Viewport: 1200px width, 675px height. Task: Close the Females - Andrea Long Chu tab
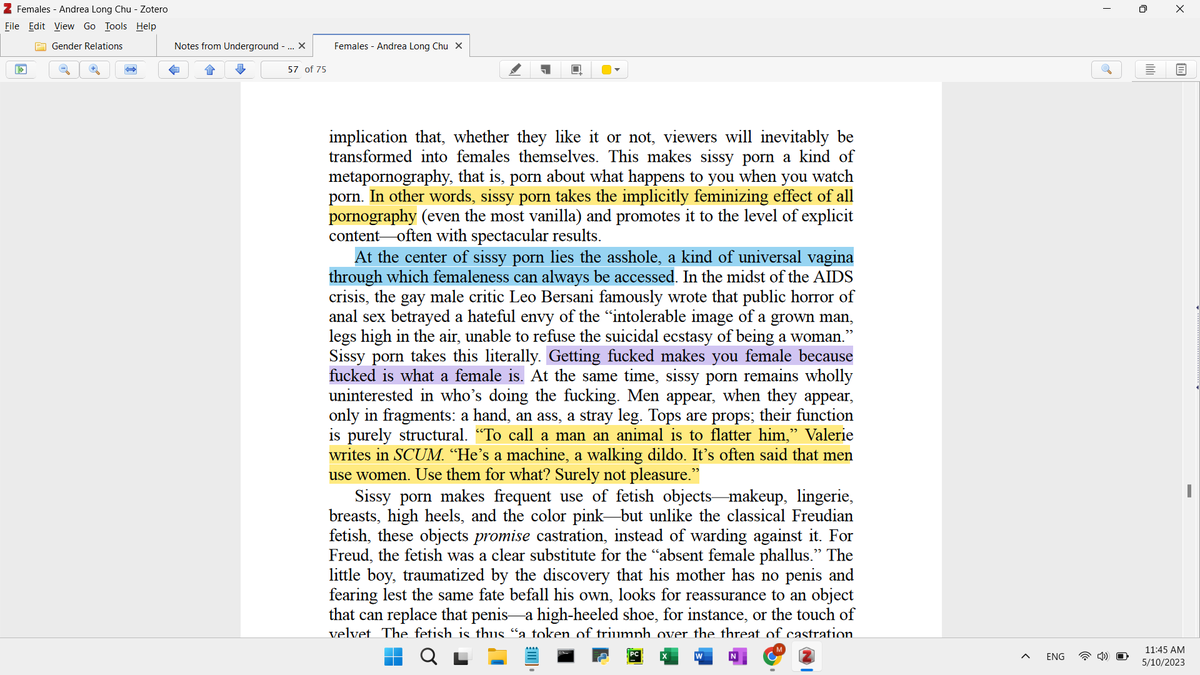(x=458, y=46)
